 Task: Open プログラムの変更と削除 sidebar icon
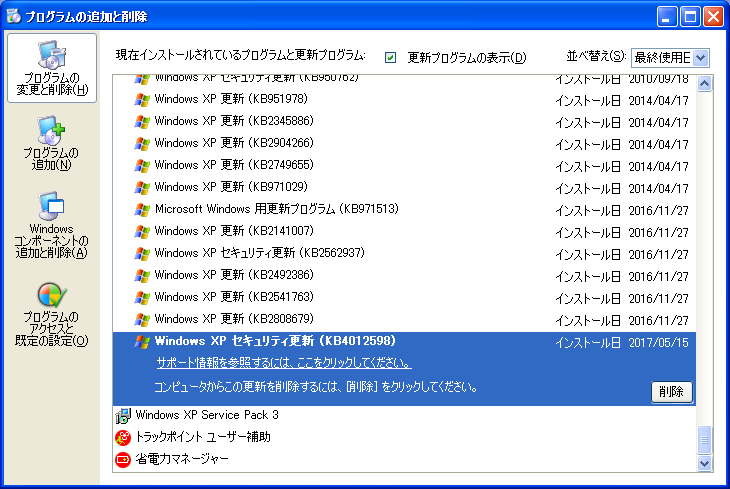52,68
